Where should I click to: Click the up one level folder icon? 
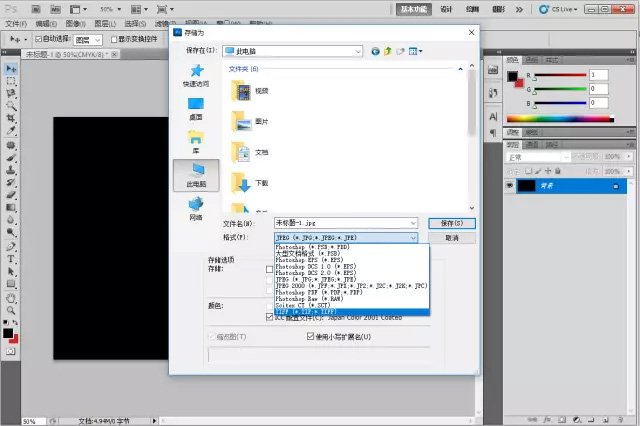coord(389,50)
